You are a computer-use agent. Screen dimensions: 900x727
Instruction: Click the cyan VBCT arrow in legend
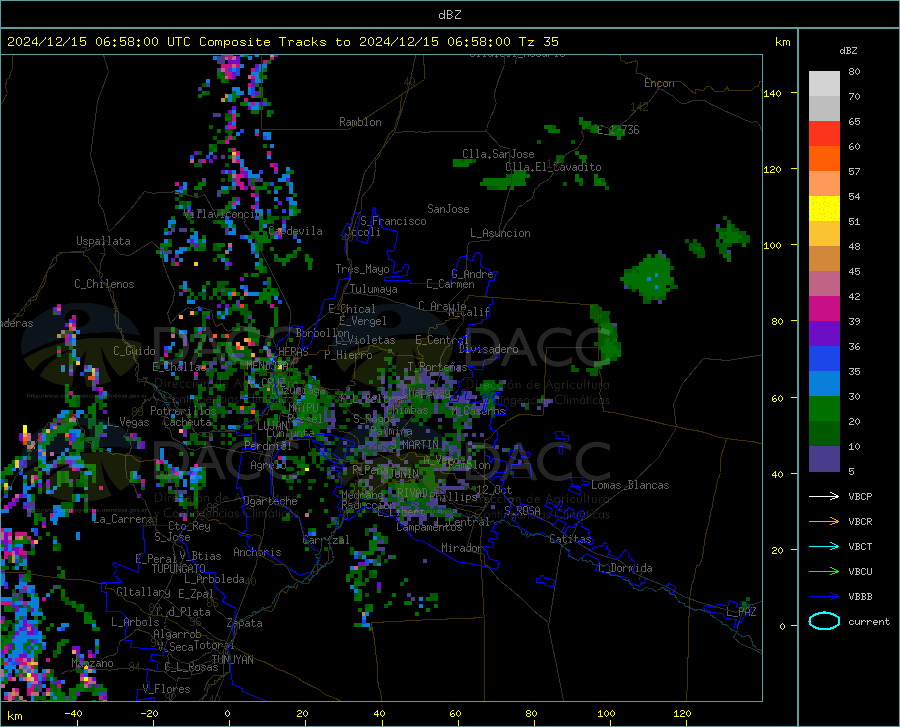point(824,546)
